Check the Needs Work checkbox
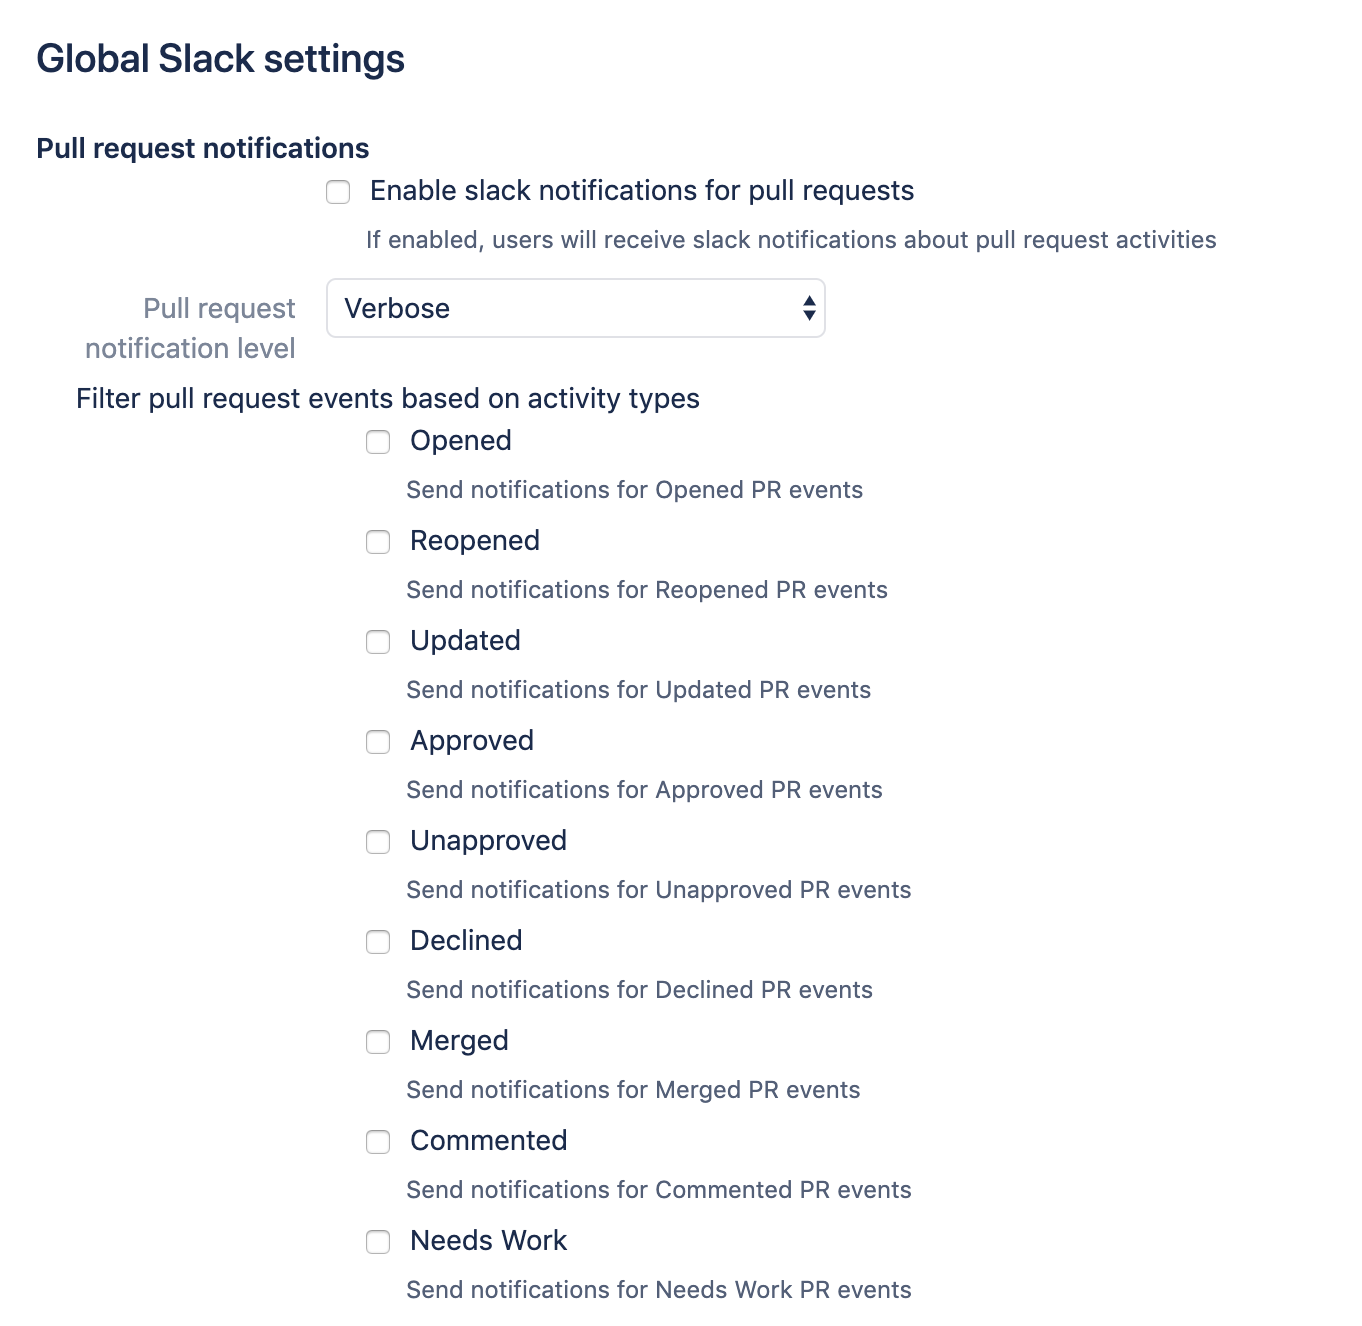This screenshot has height=1326, width=1362. point(378,1242)
